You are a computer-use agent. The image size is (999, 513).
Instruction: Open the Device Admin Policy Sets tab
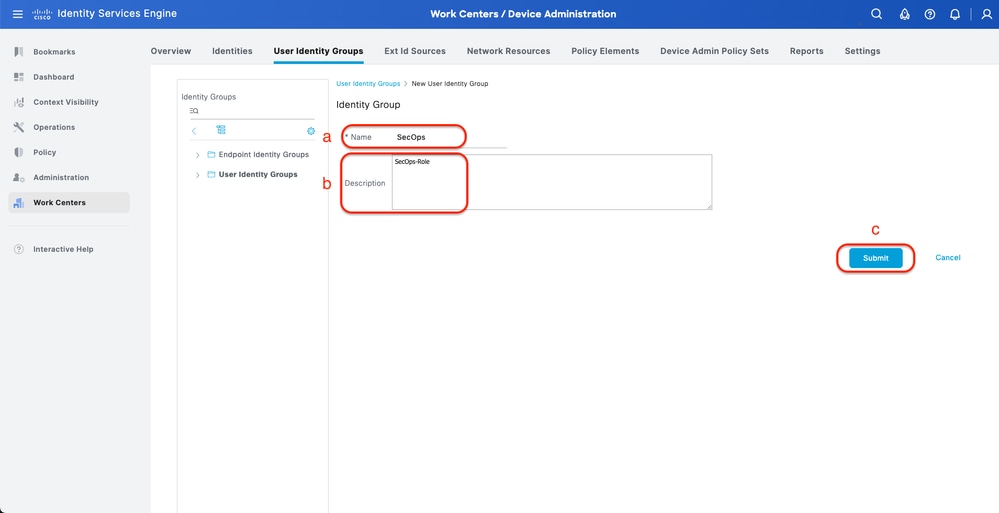pyautogui.click(x=714, y=51)
